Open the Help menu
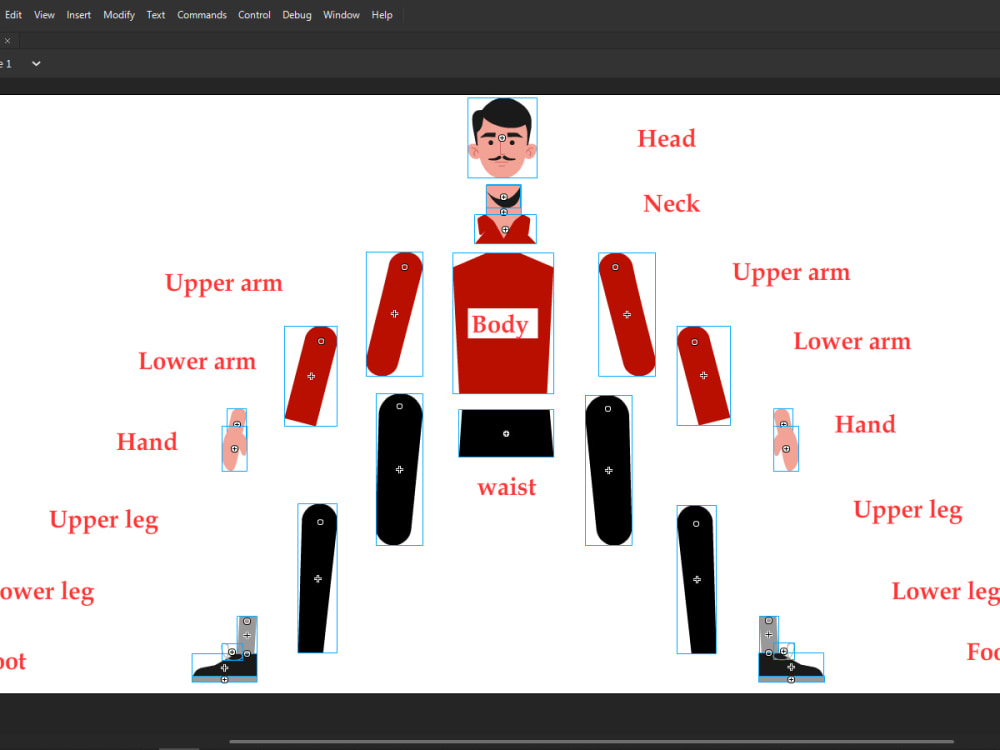 tap(382, 14)
